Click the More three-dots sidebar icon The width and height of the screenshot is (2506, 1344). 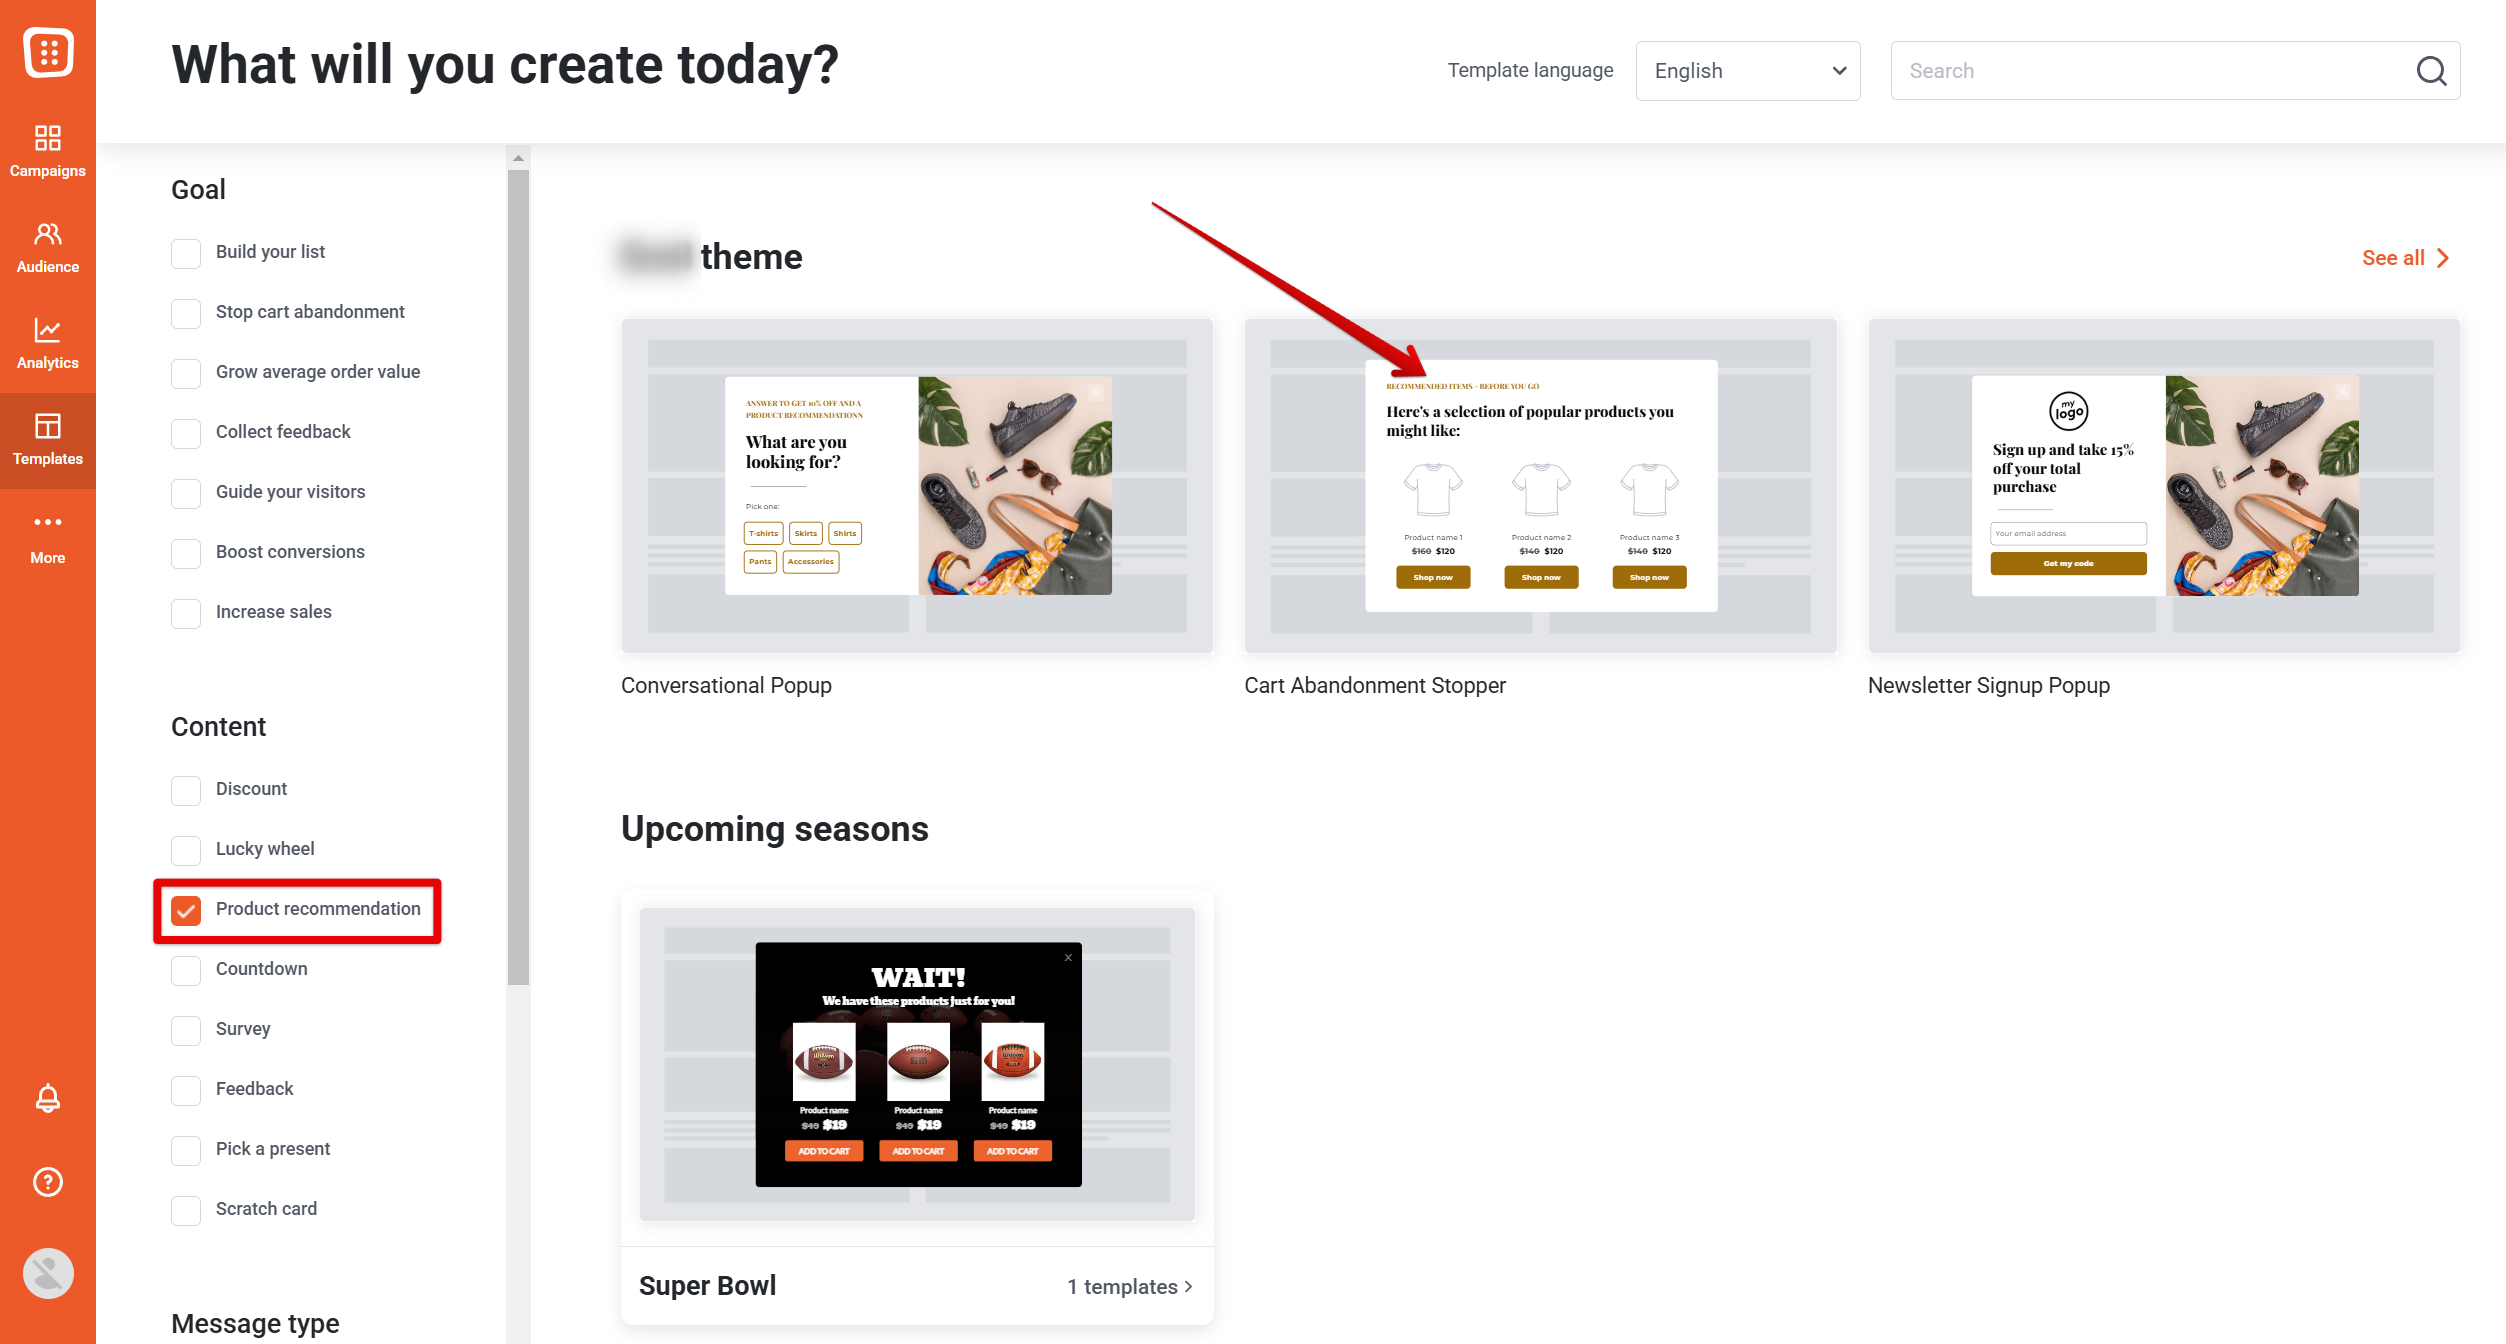pos(48,522)
